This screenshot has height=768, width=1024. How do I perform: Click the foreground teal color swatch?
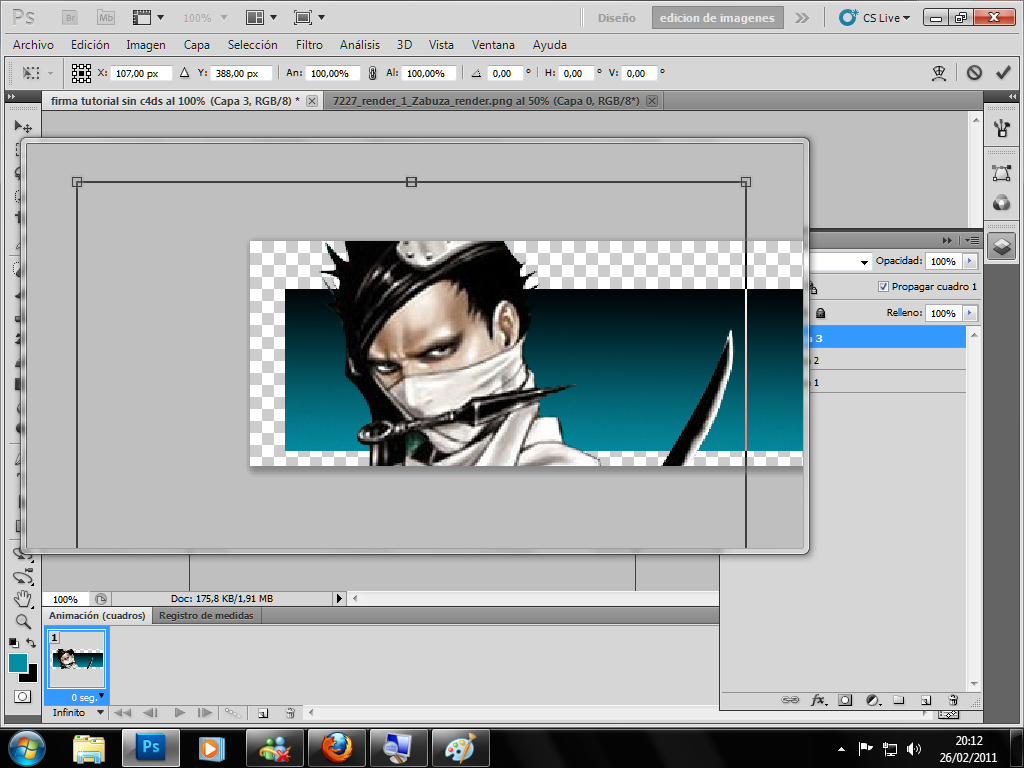coord(17,663)
